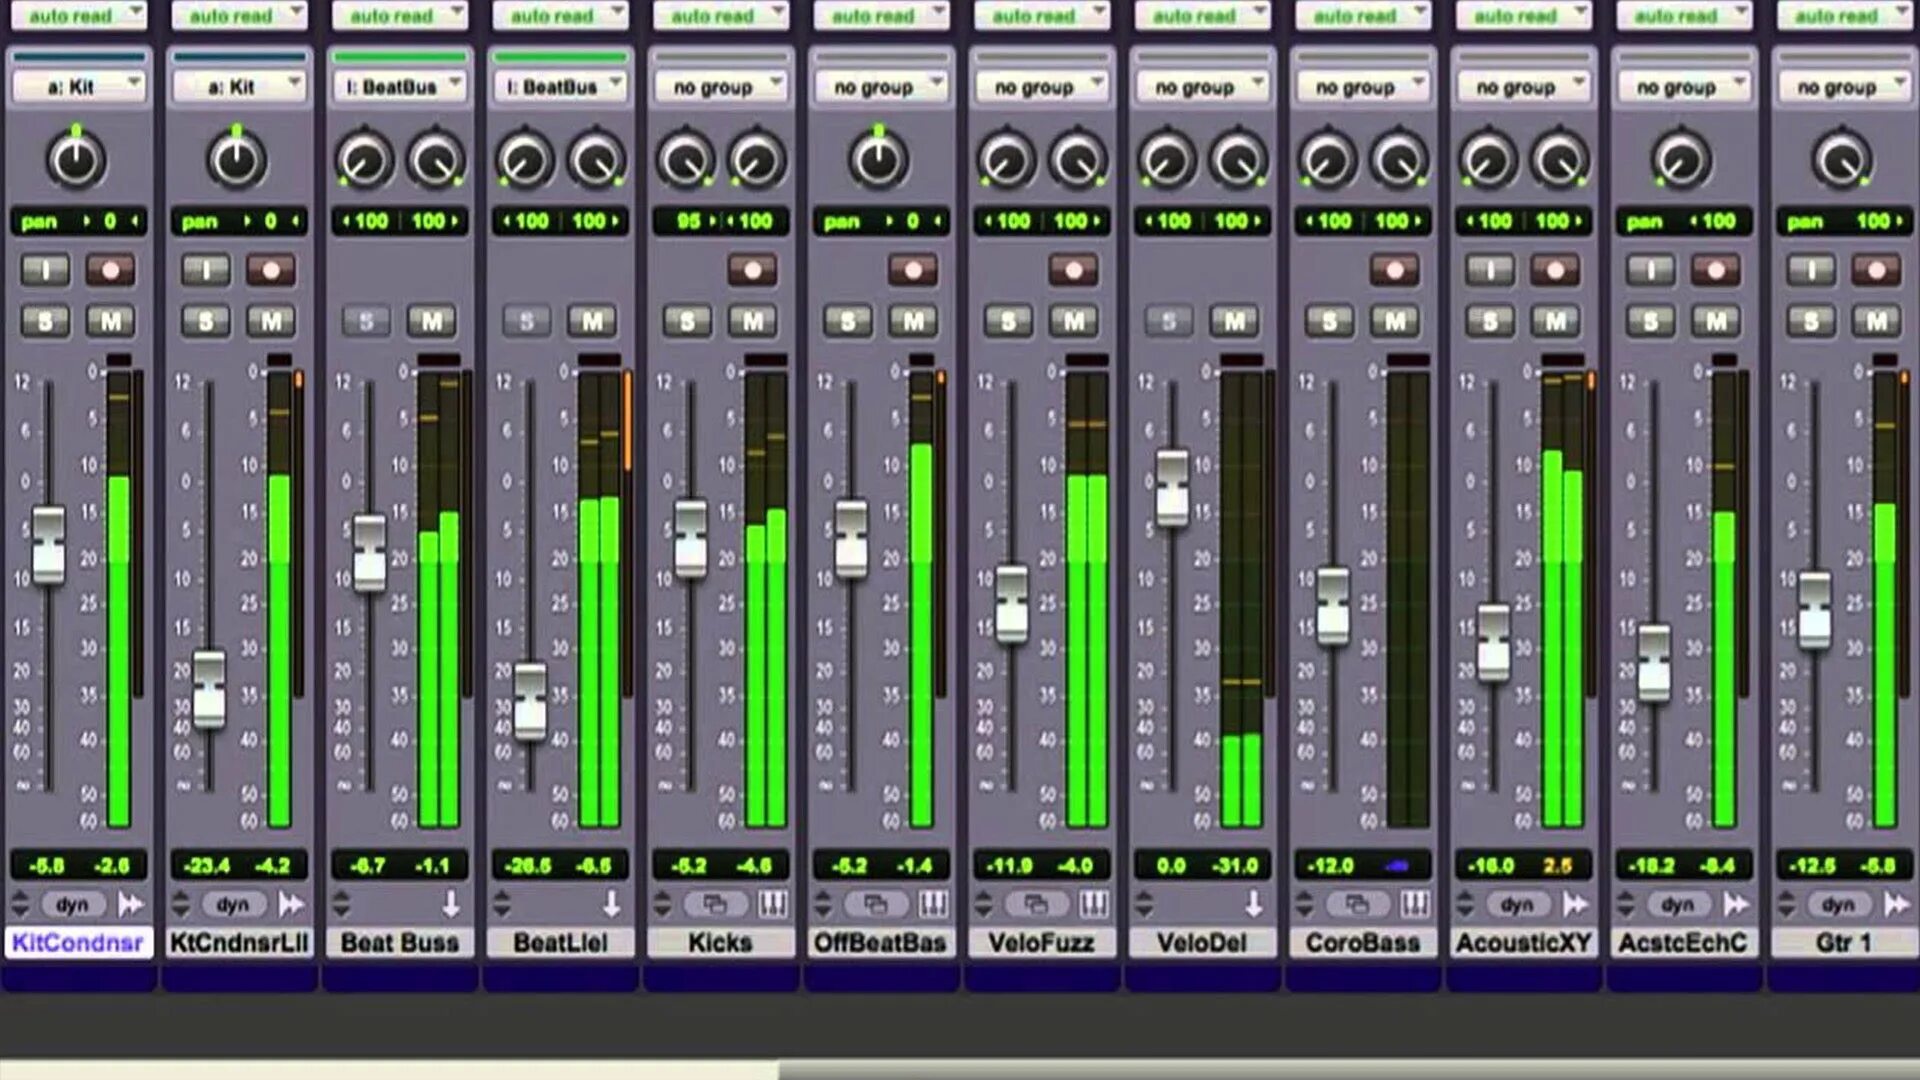This screenshot has height=1080, width=1920.
Task: Click AcousticXY peak level readout 2.5
Action: tap(1557, 866)
